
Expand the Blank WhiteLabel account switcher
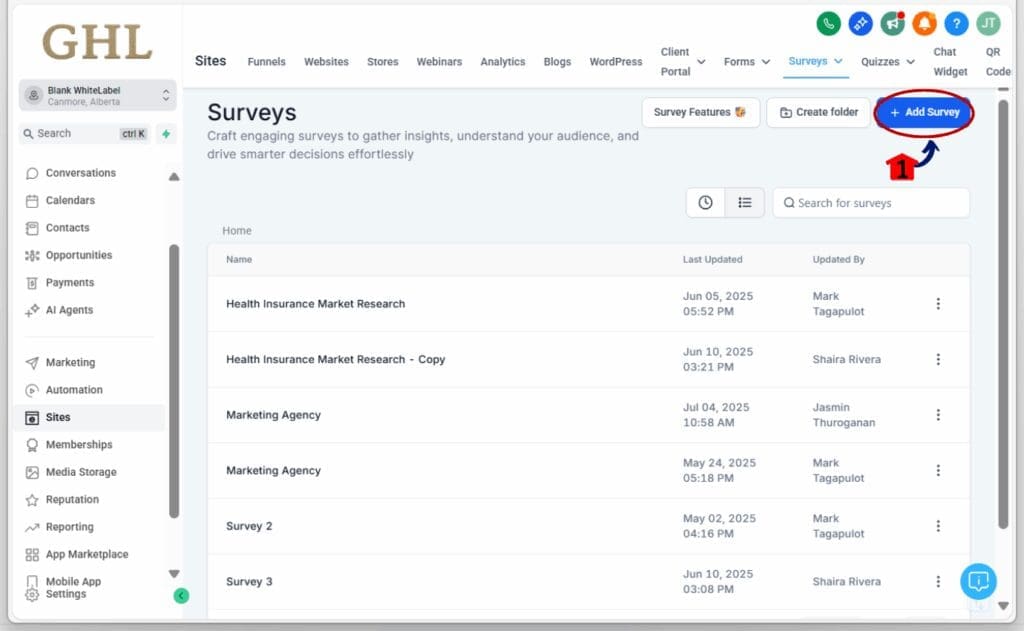pos(97,95)
